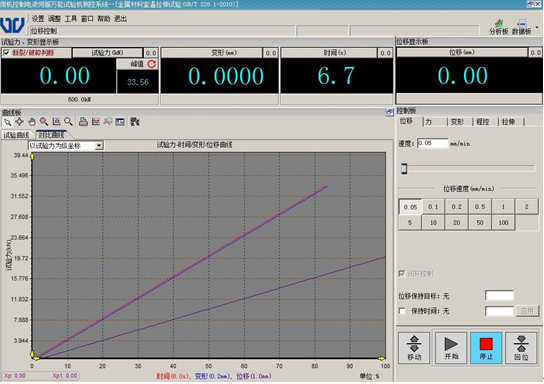
Task: Click the 变形(mm) header button
Action: (x=212, y=53)
